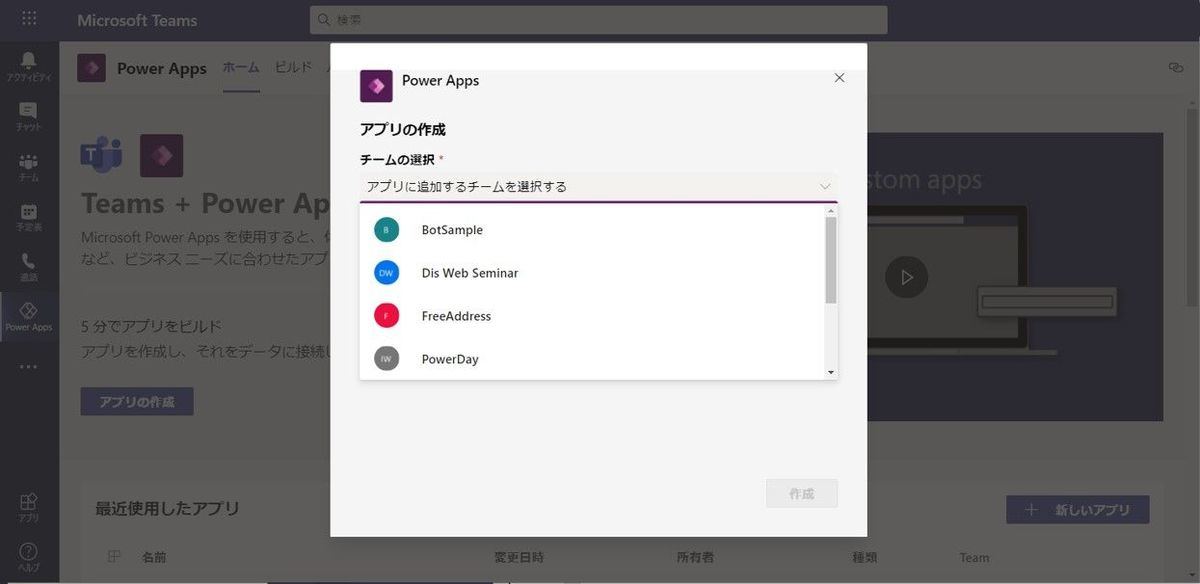The image size is (1200, 584).
Task: Sort by the 名前 column header
Action: 154,558
